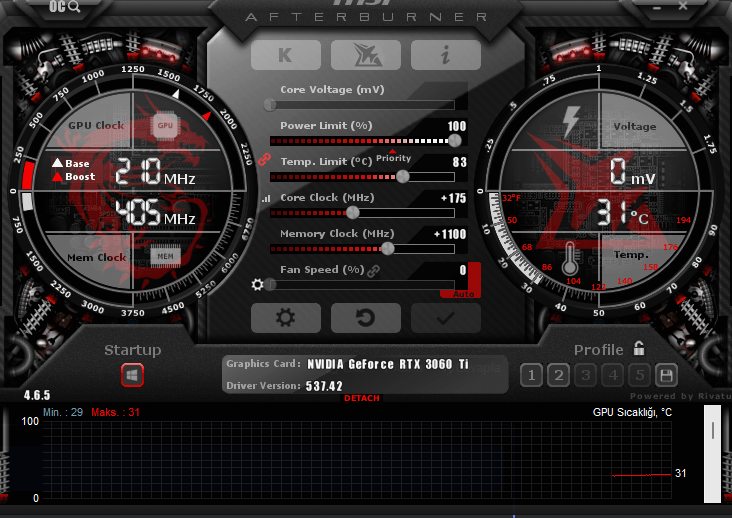Select profile slot 4

[612, 375]
